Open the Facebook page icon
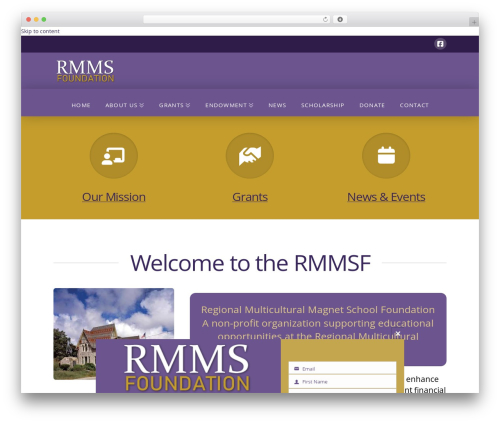 [440, 44]
